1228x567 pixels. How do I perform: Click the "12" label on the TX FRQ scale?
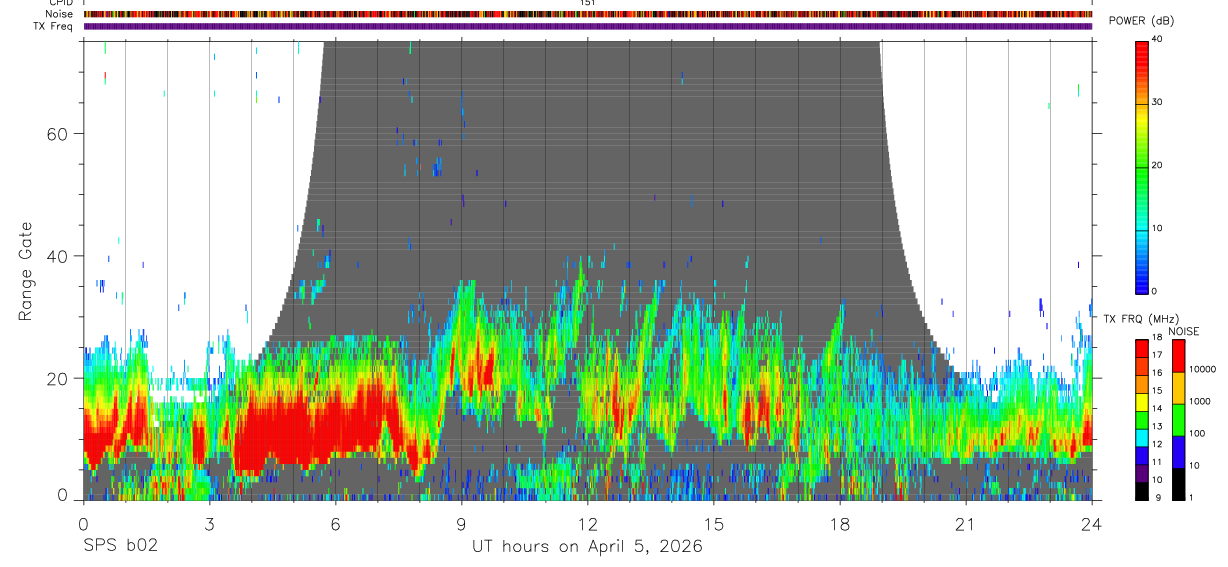[1157, 445]
